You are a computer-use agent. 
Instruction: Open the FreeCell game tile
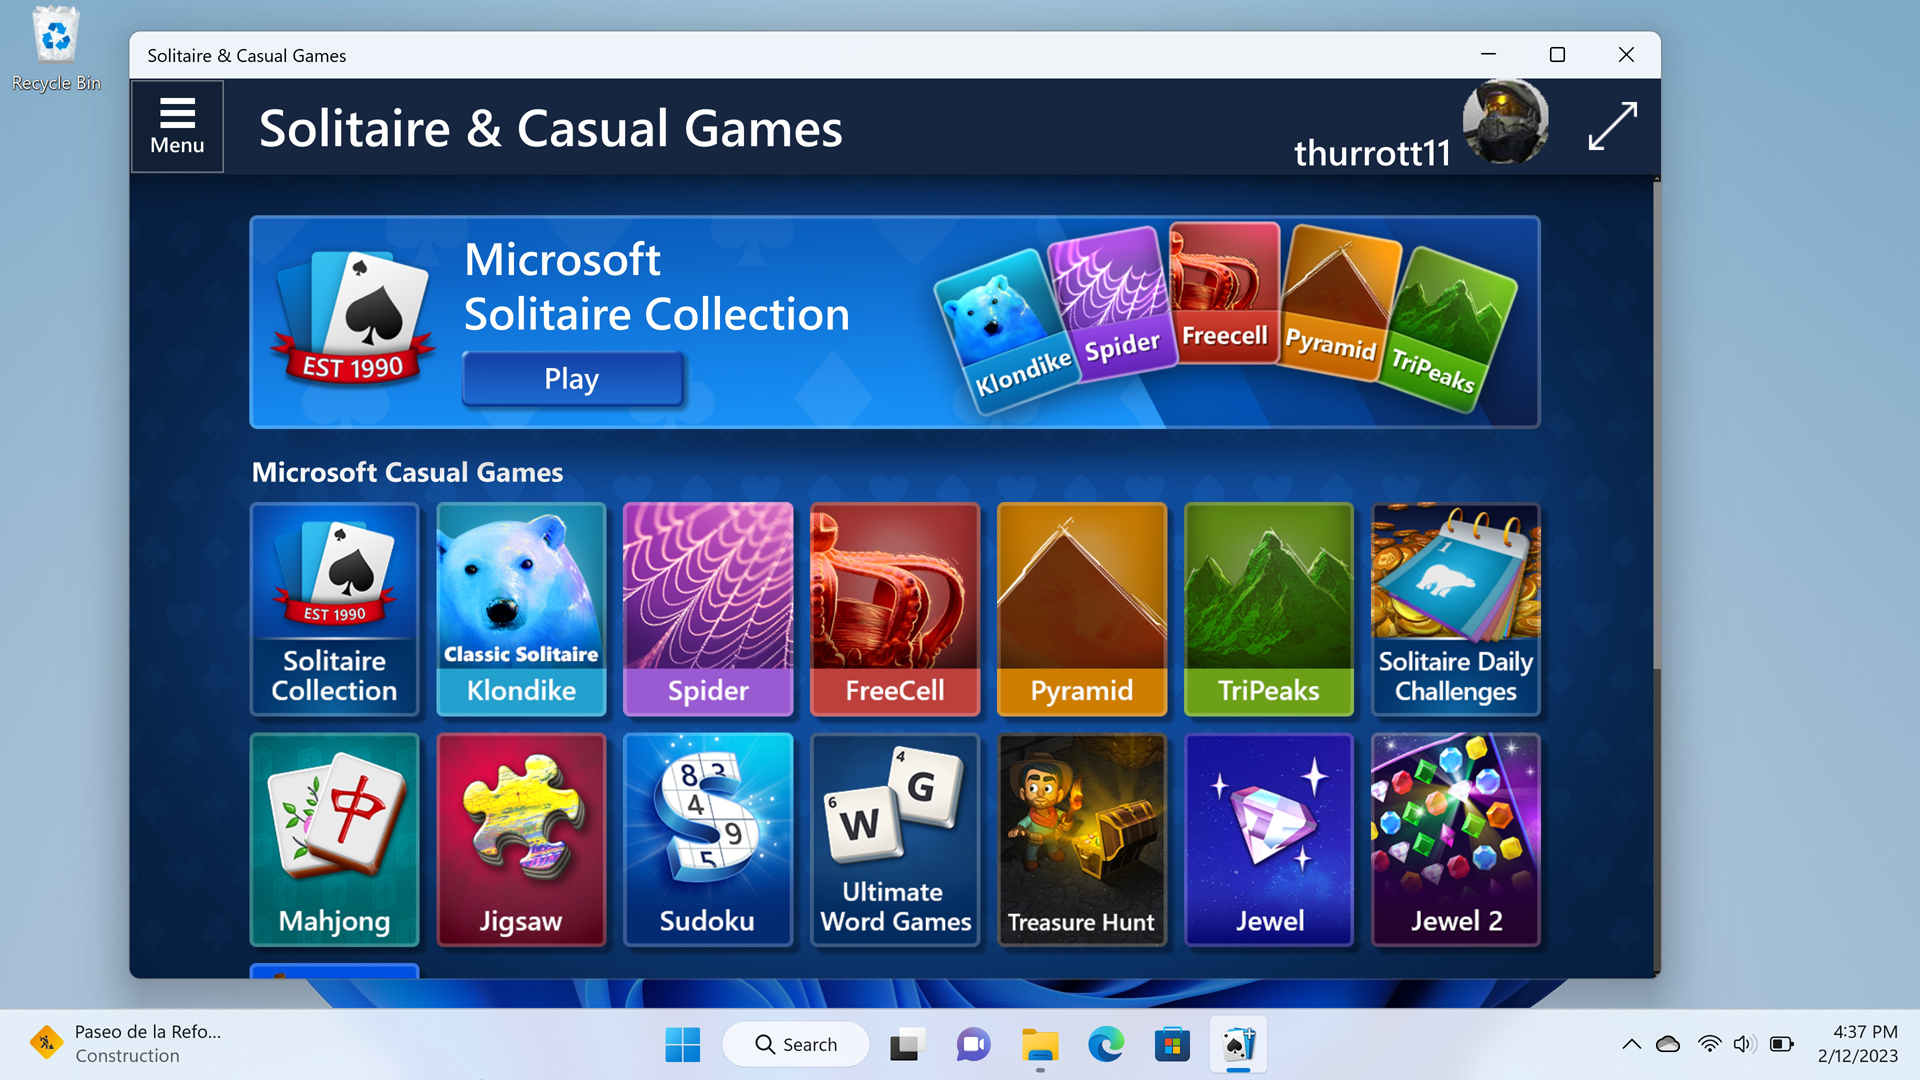coord(895,609)
